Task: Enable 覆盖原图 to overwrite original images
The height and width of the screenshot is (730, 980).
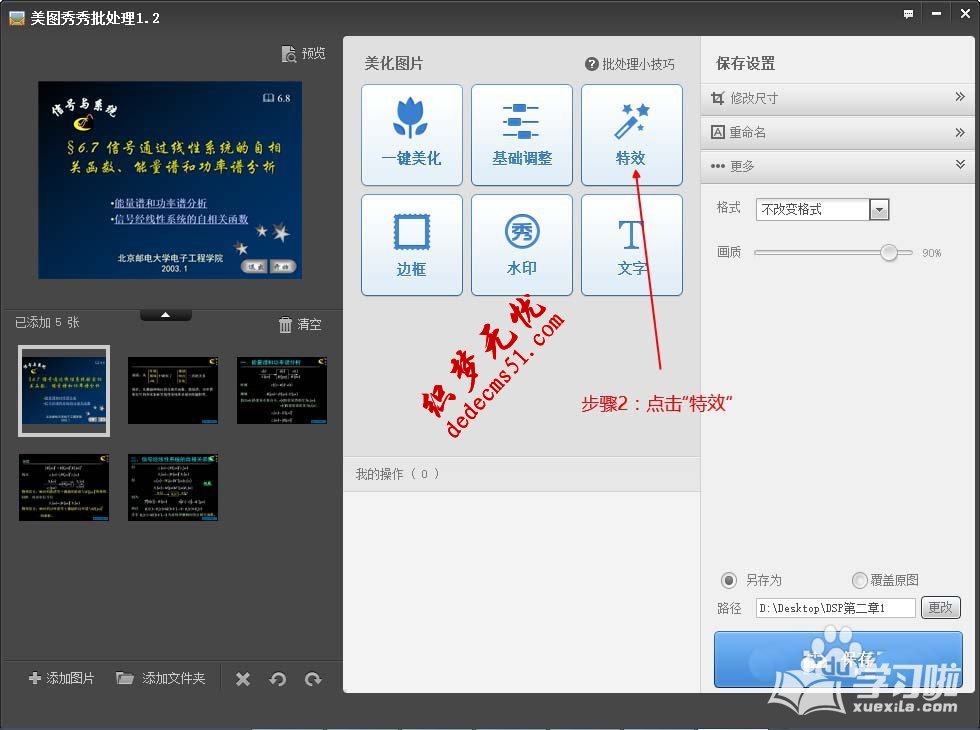Action: (858, 580)
